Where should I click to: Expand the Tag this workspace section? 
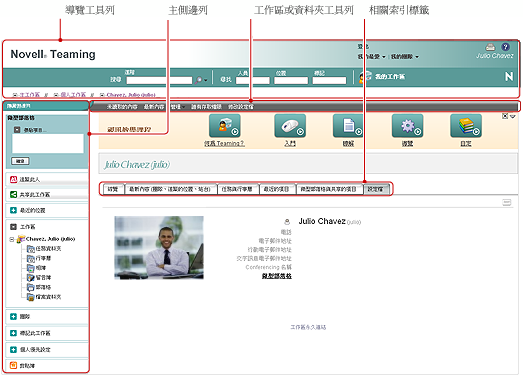(x=13, y=333)
